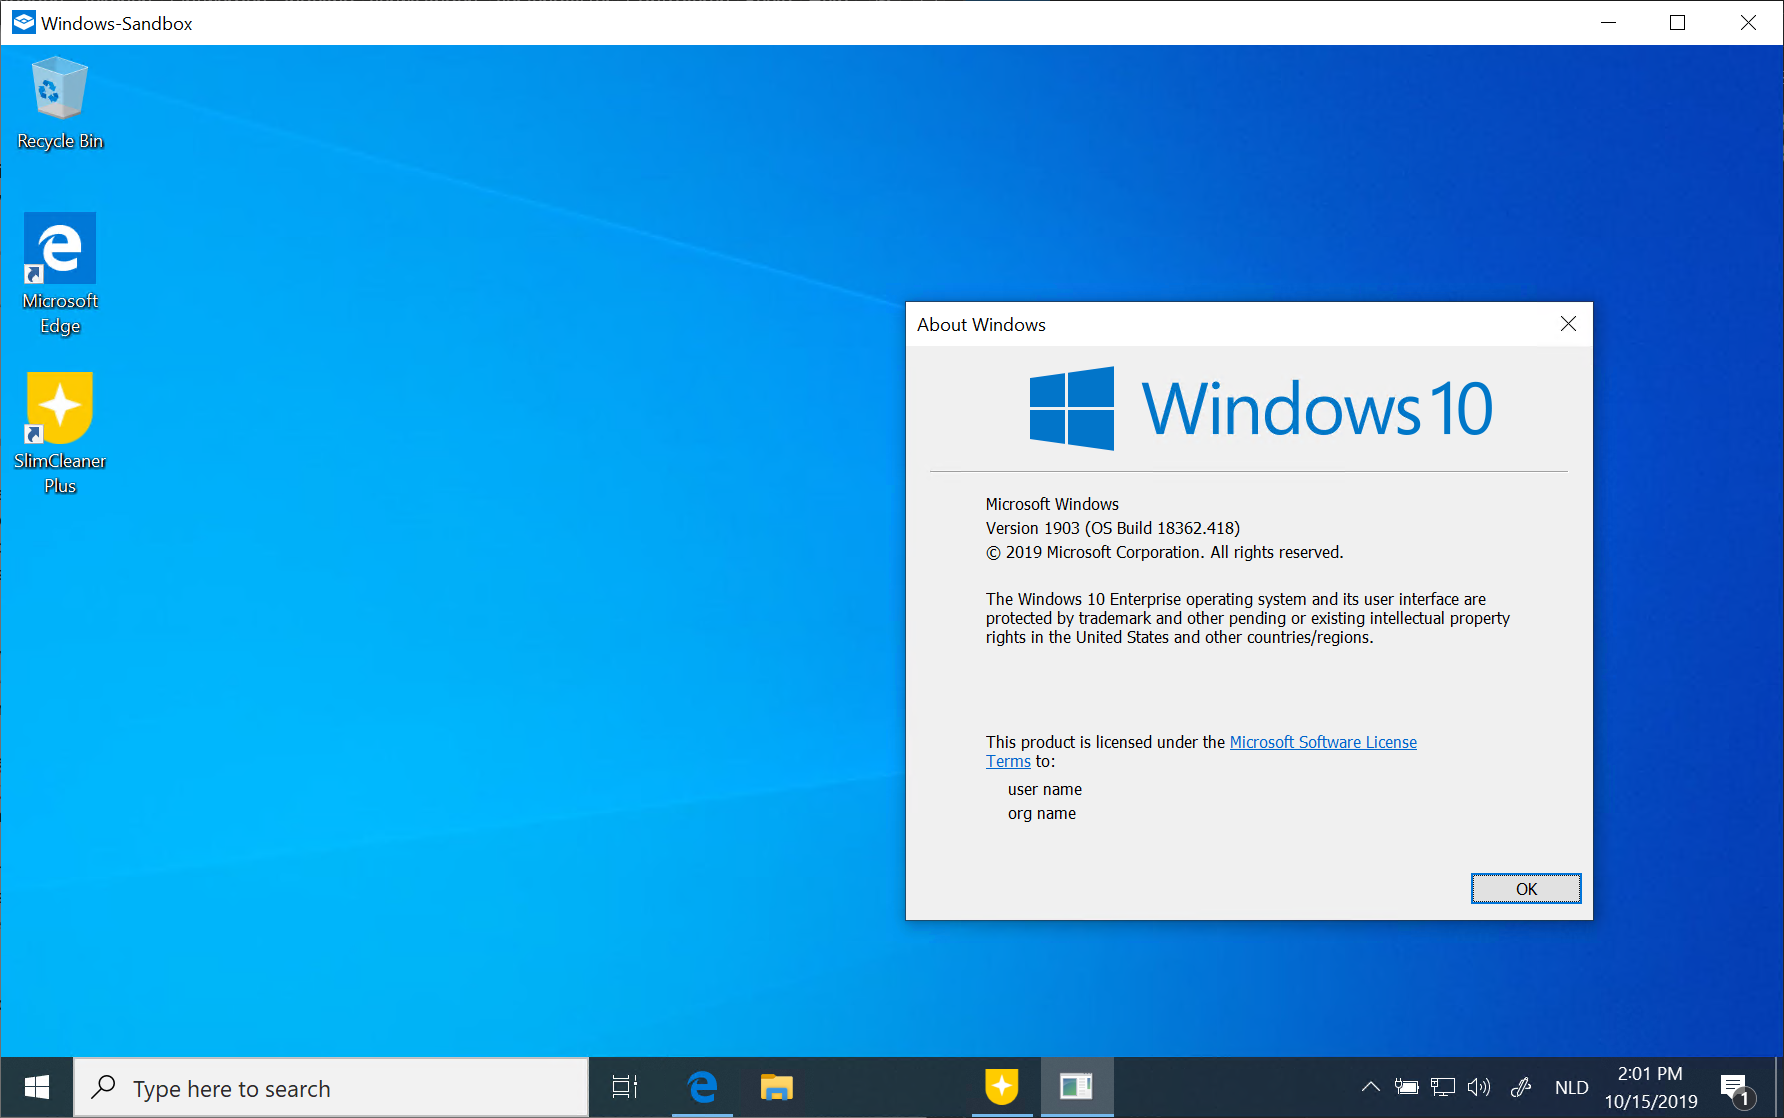Image resolution: width=1784 pixels, height=1118 pixels.
Task: Switch to the About Windows taskbar item
Action: [x=1077, y=1087]
